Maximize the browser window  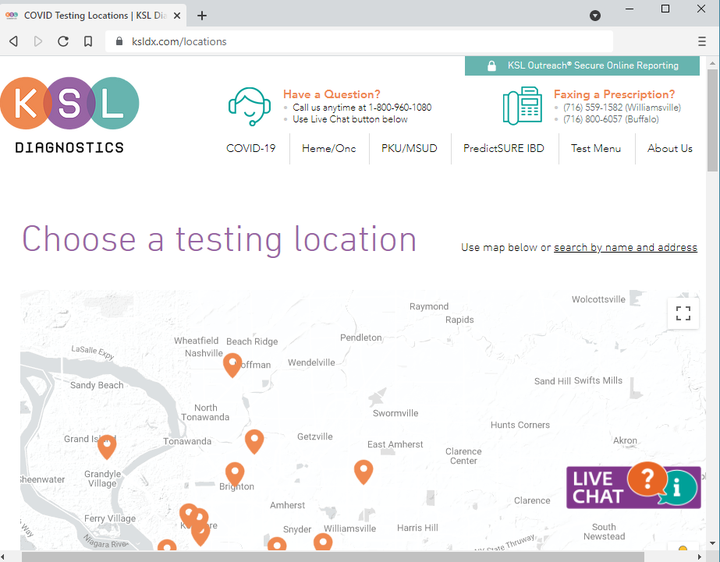click(665, 9)
